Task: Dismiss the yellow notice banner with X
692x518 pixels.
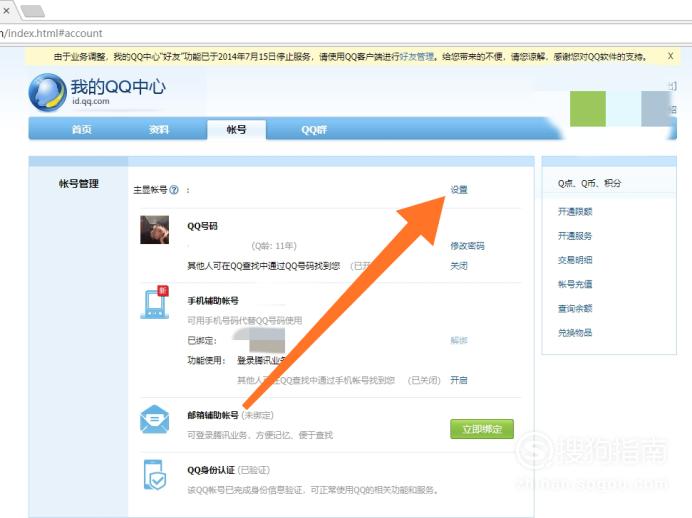Action: (670, 56)
